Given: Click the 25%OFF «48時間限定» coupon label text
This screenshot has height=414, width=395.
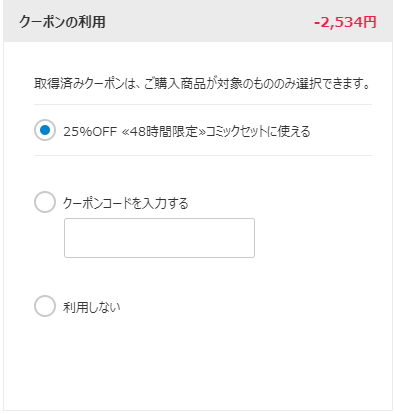Looking at the screenshot, I should coord(187,131).
